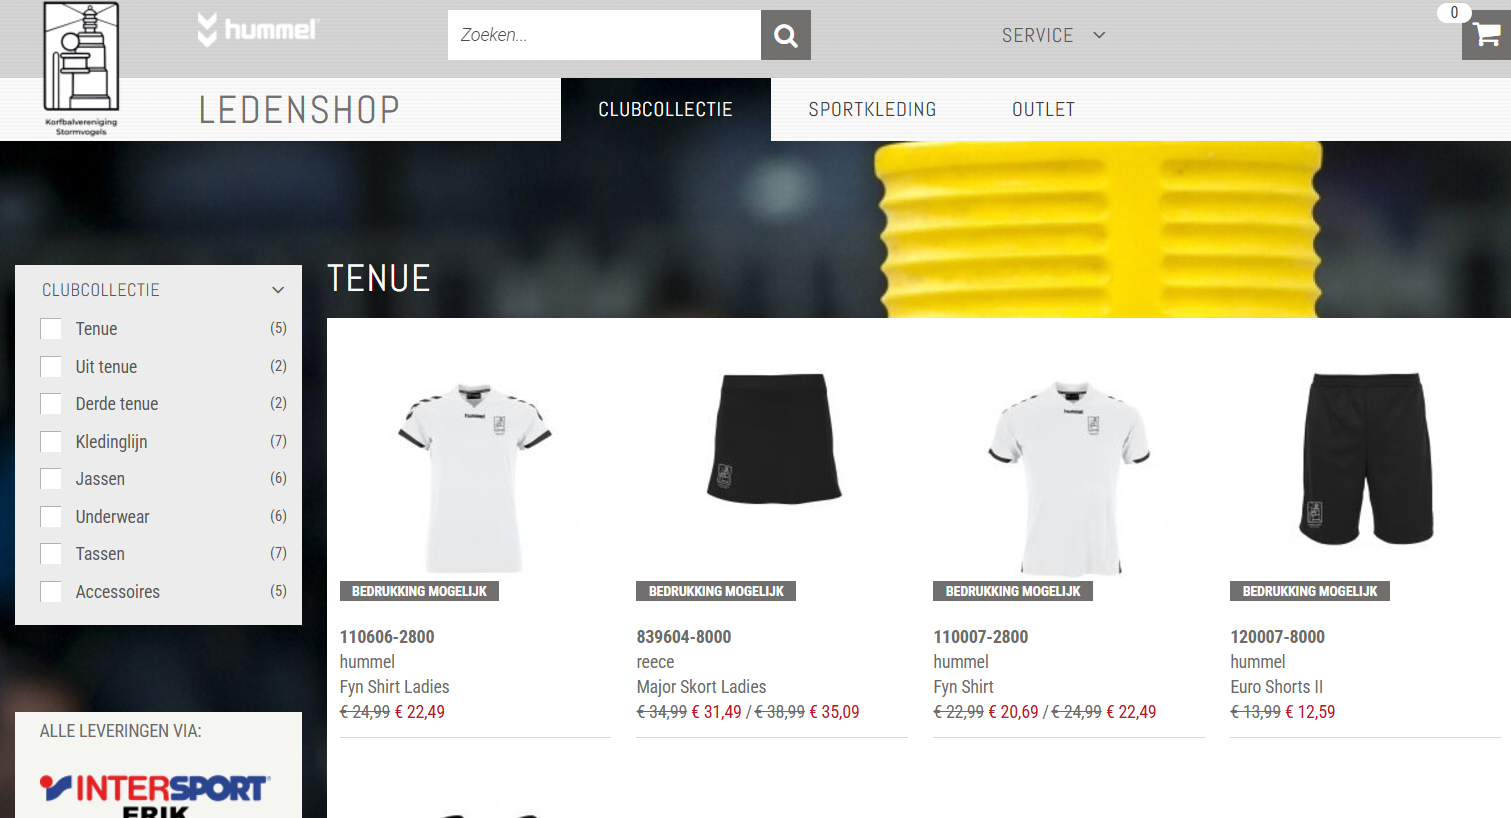This screenshot has height=818, width=1511.
Task: Tick the Kledinglijn filter checkbox
Action: coord(51,442)
